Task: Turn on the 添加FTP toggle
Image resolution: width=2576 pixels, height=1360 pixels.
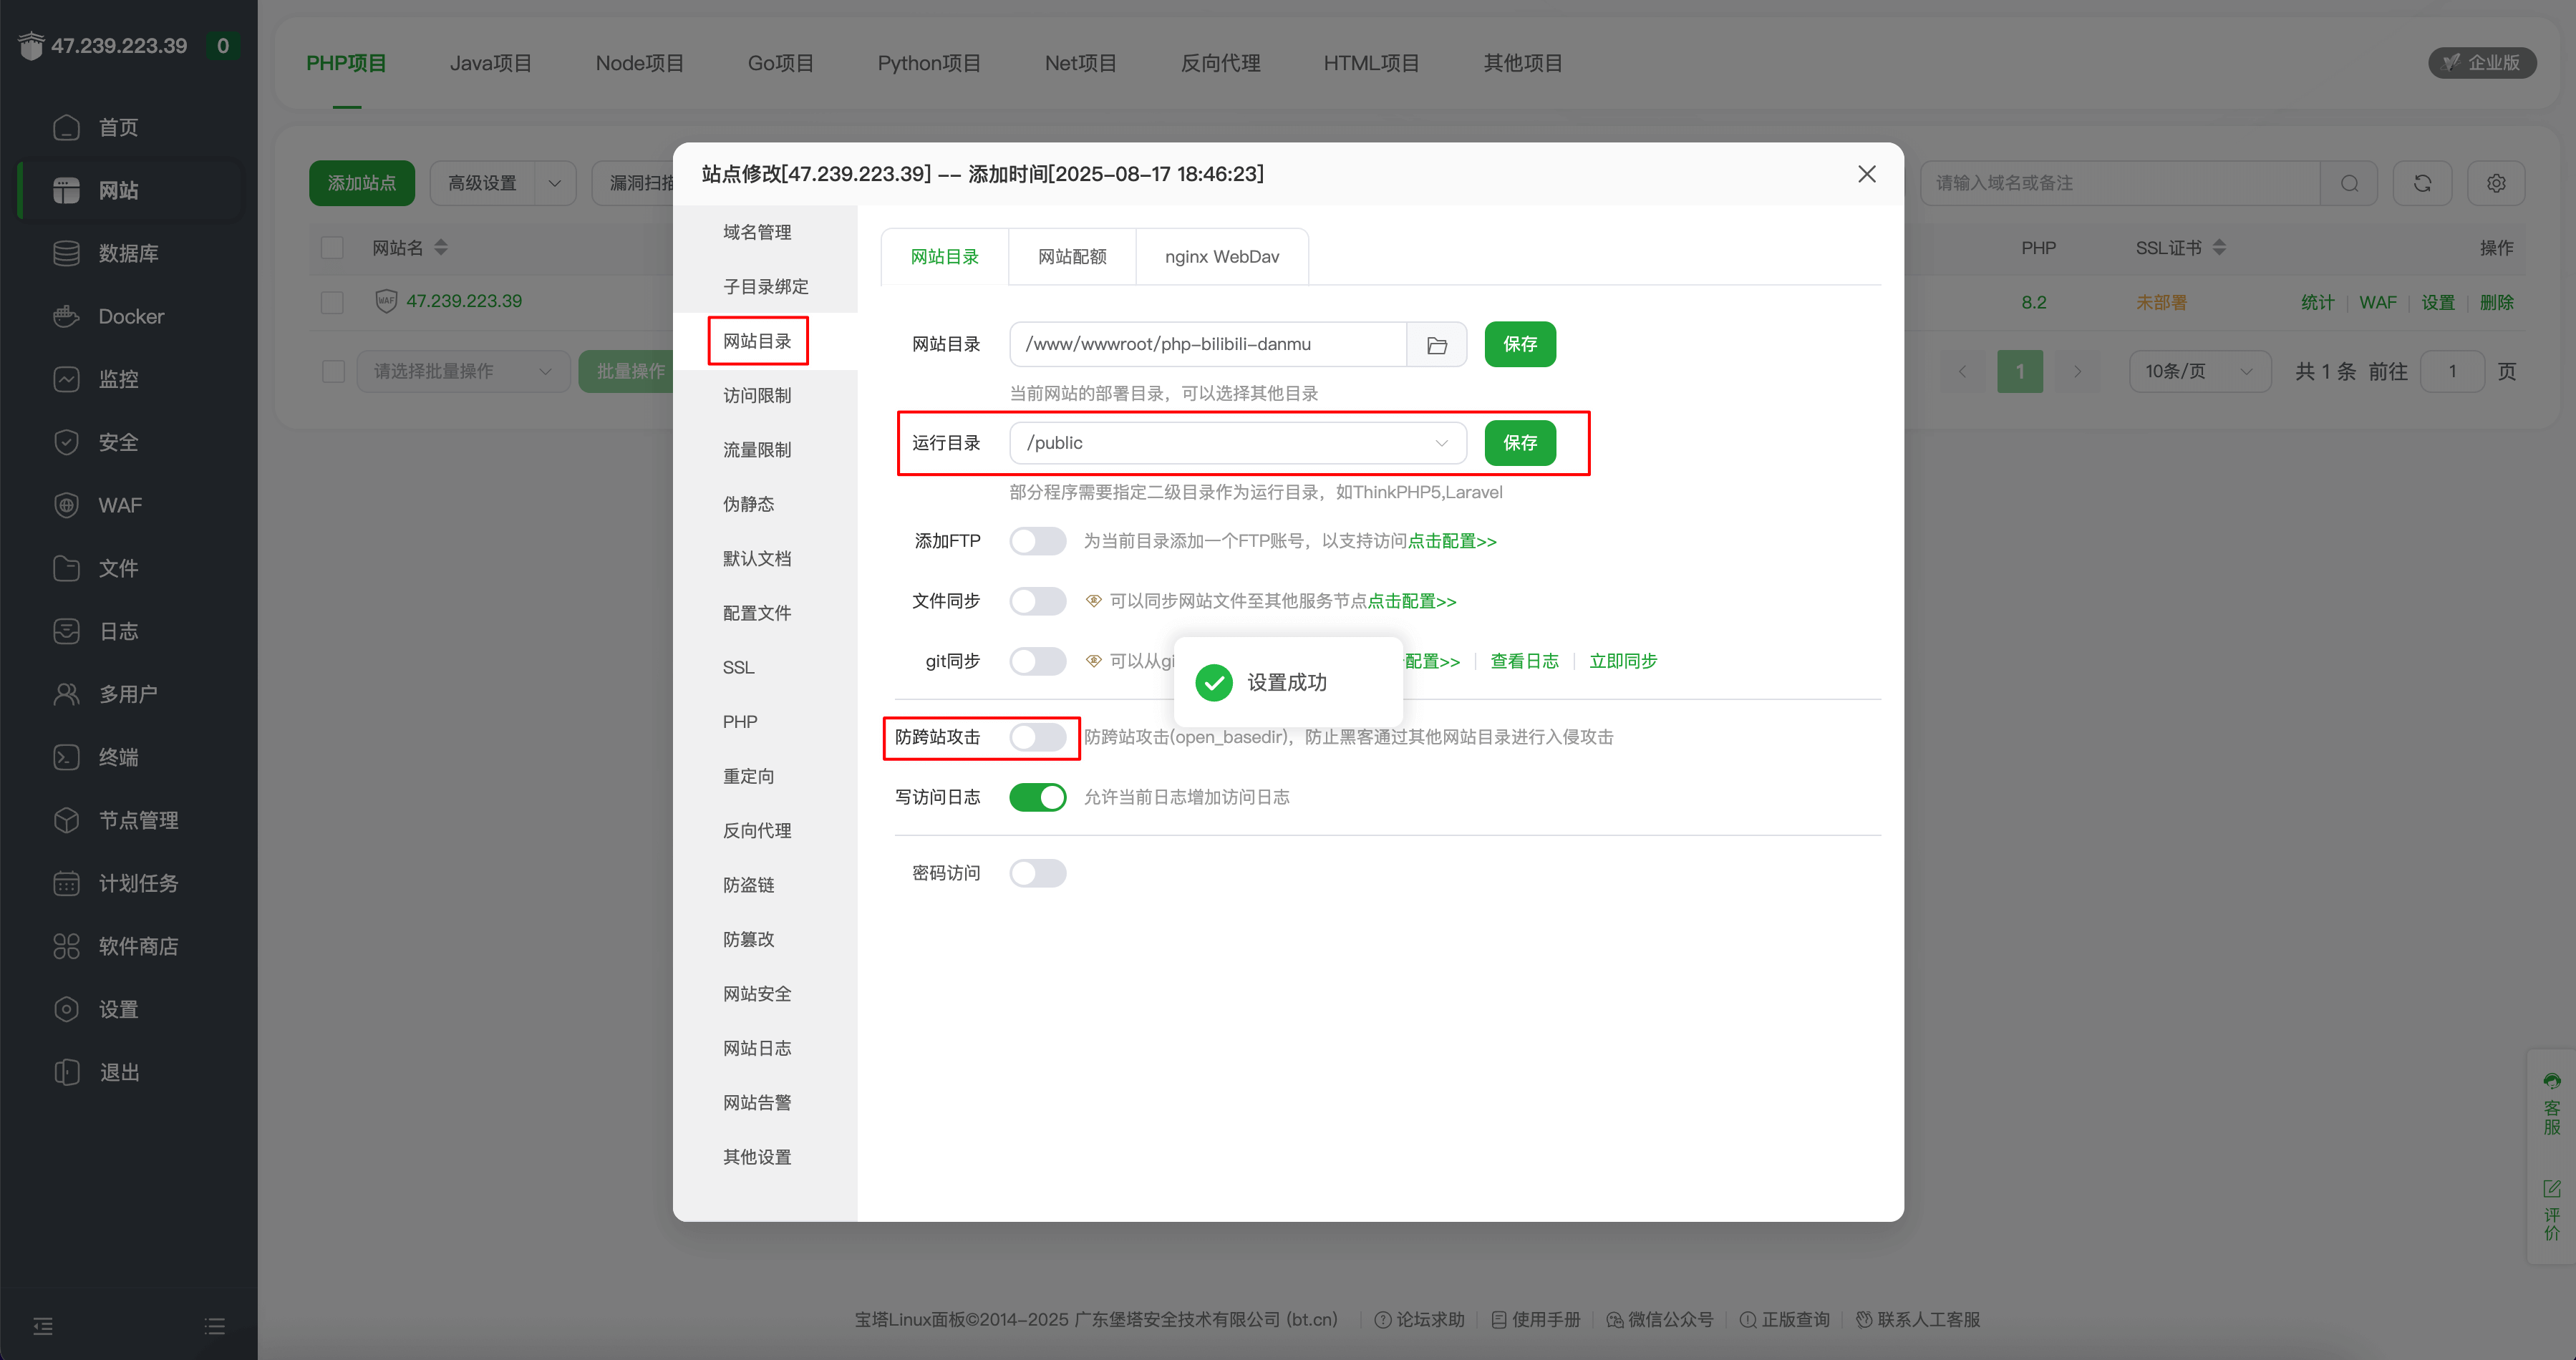Action: (x=1038, y=540)
